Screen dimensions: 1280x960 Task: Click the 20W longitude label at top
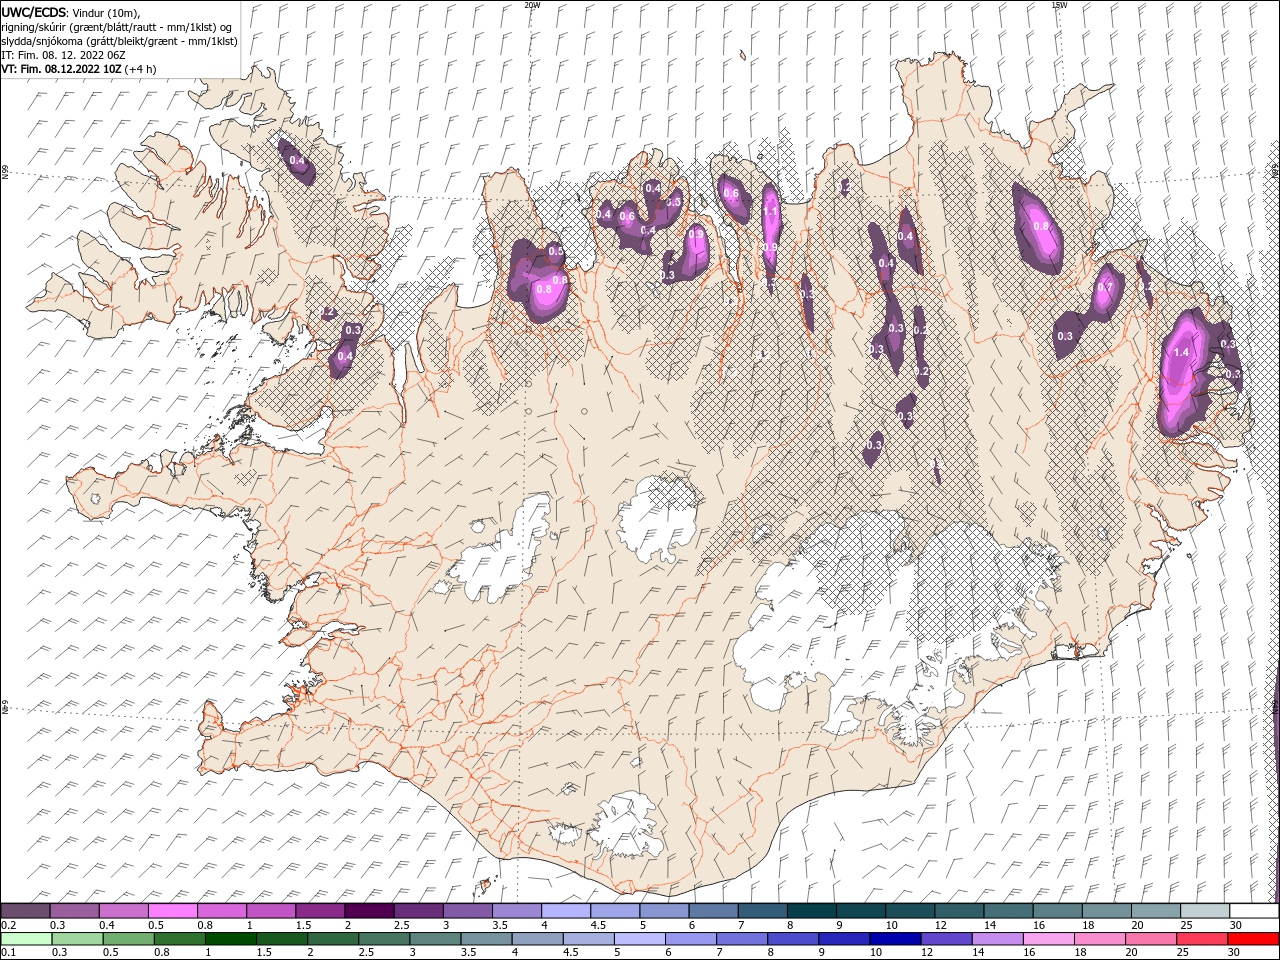tap(532, 5)
